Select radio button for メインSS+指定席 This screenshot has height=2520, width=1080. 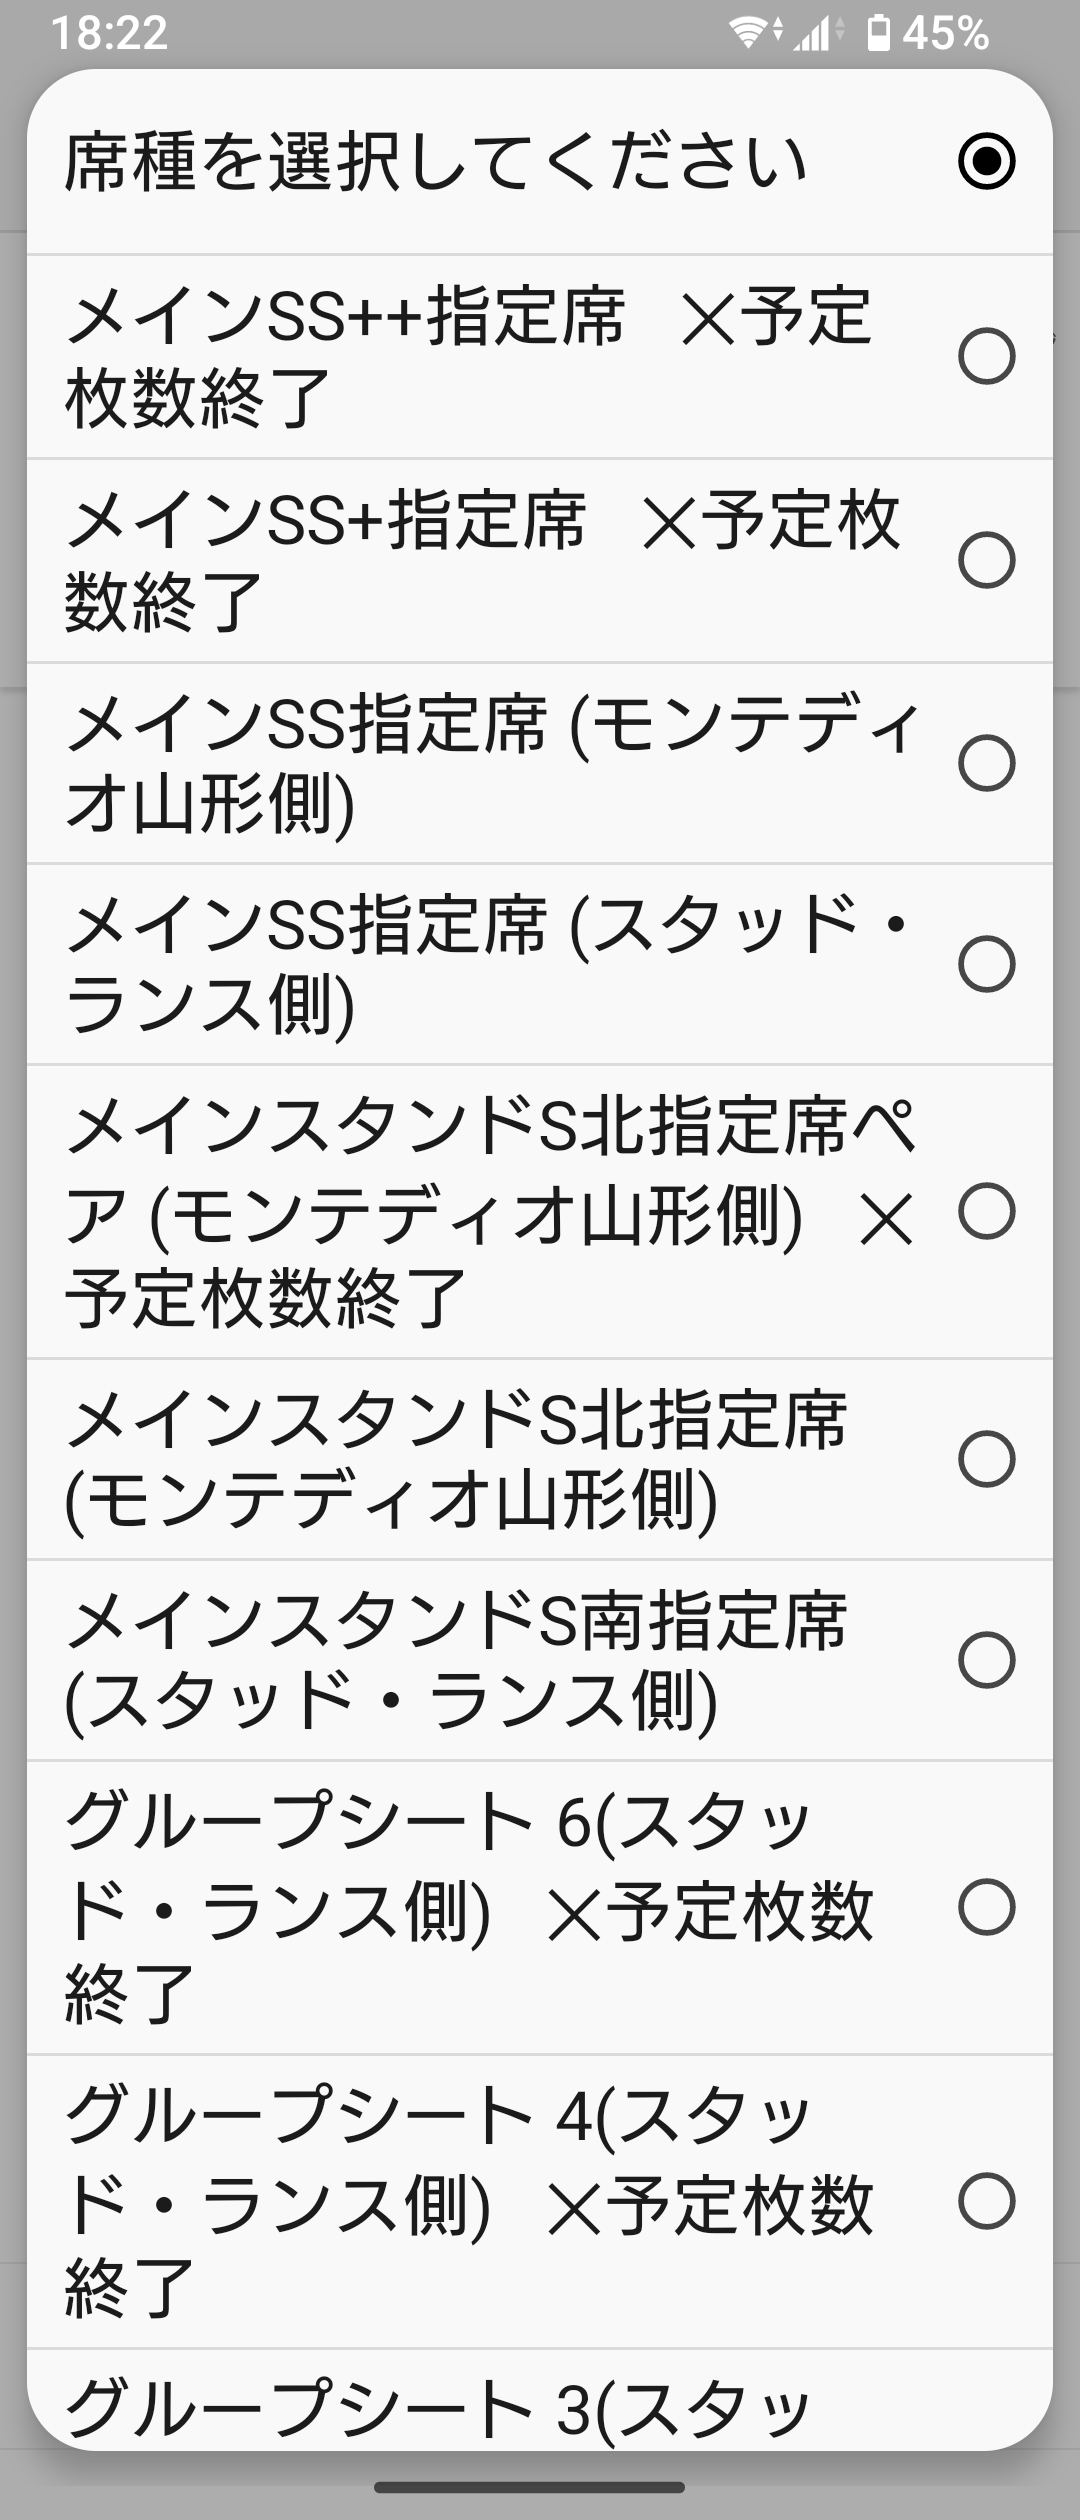(986, 560)
